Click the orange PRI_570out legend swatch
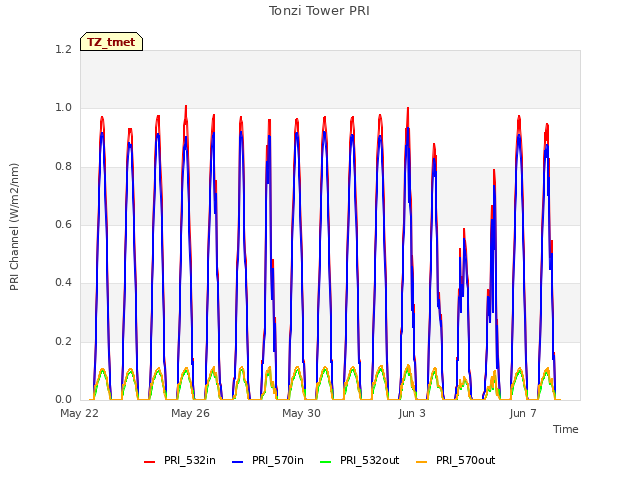 421,462
